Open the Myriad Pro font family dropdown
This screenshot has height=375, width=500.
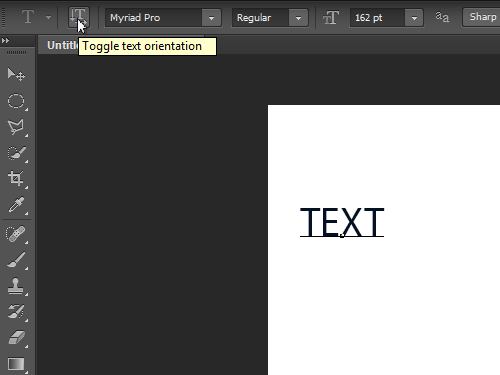point(211,18)
